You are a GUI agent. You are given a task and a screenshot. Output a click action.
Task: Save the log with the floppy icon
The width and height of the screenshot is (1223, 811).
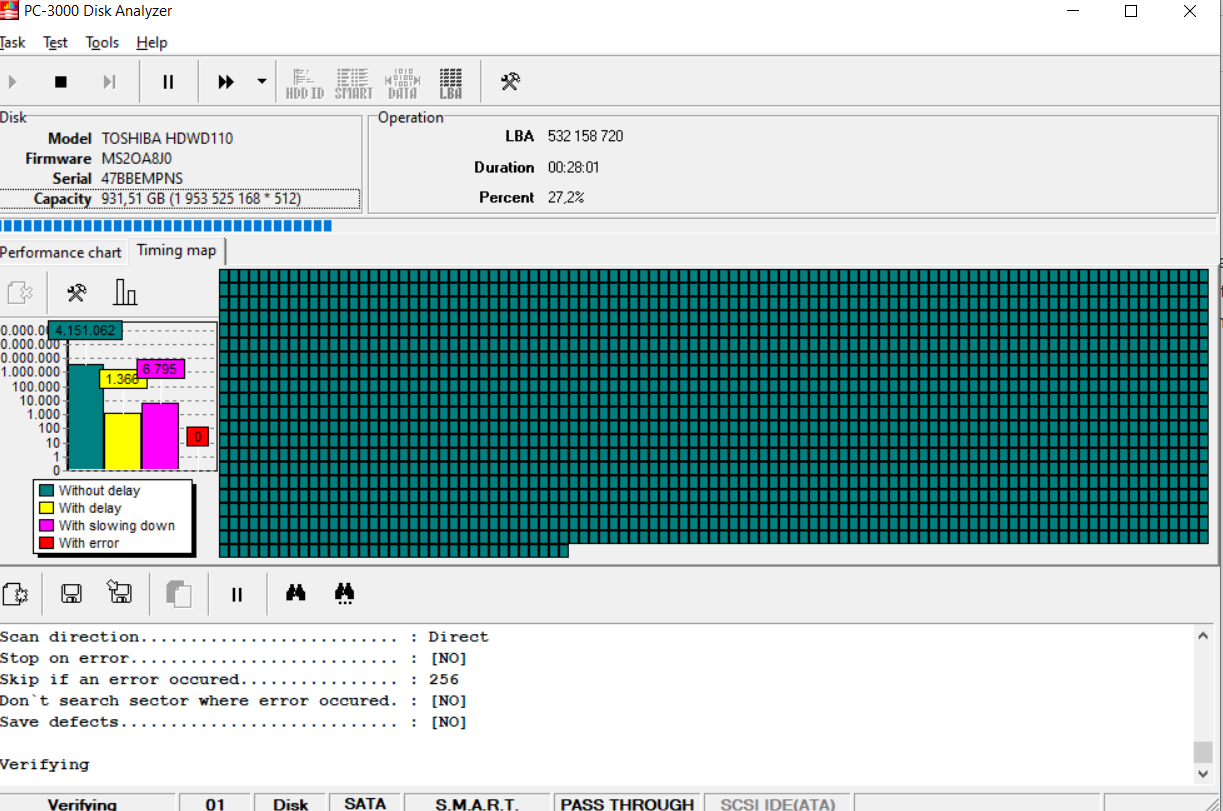(x=71, y=594)
